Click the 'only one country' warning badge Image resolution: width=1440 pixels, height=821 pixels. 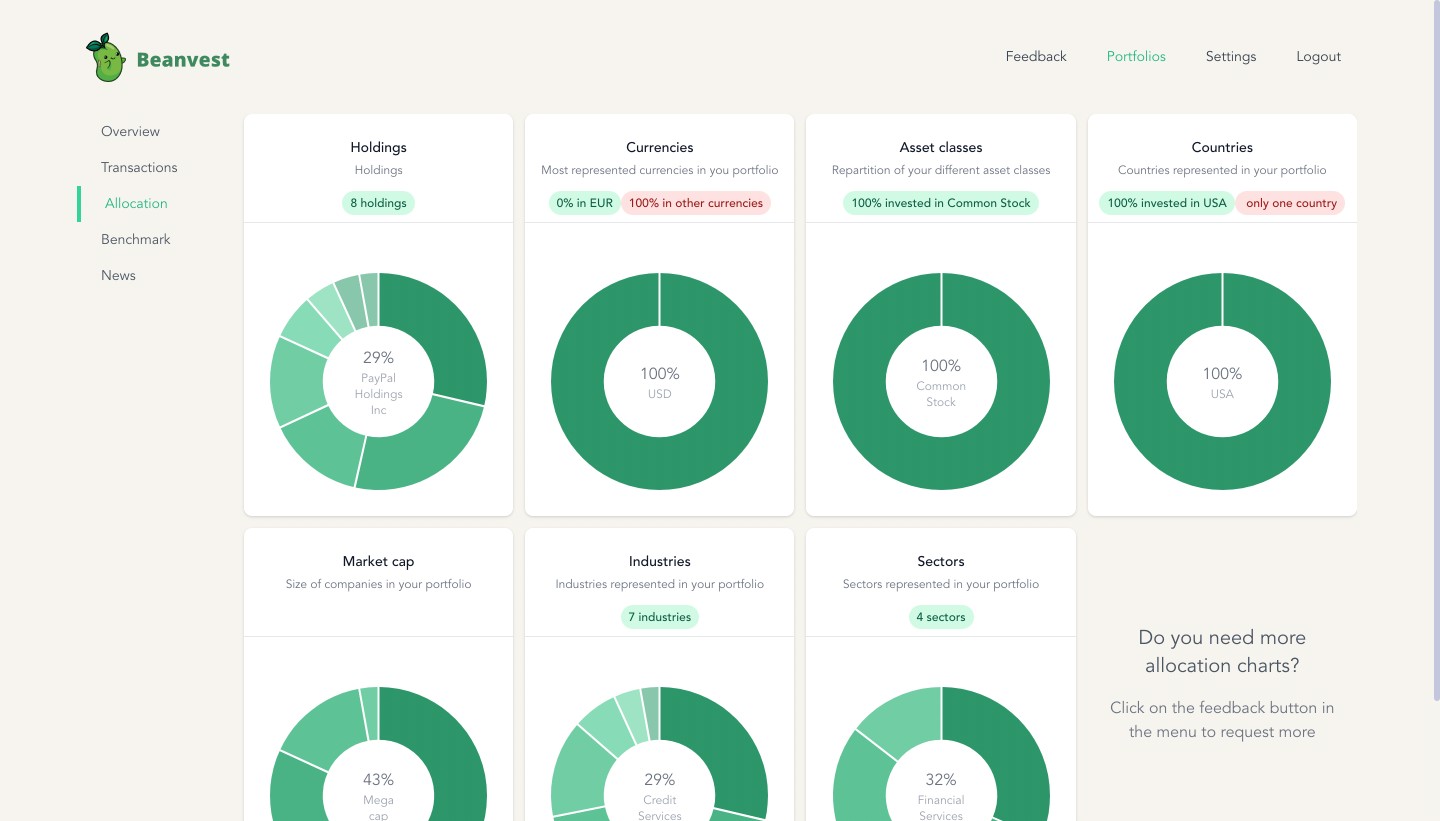(x=1291, y=203)
